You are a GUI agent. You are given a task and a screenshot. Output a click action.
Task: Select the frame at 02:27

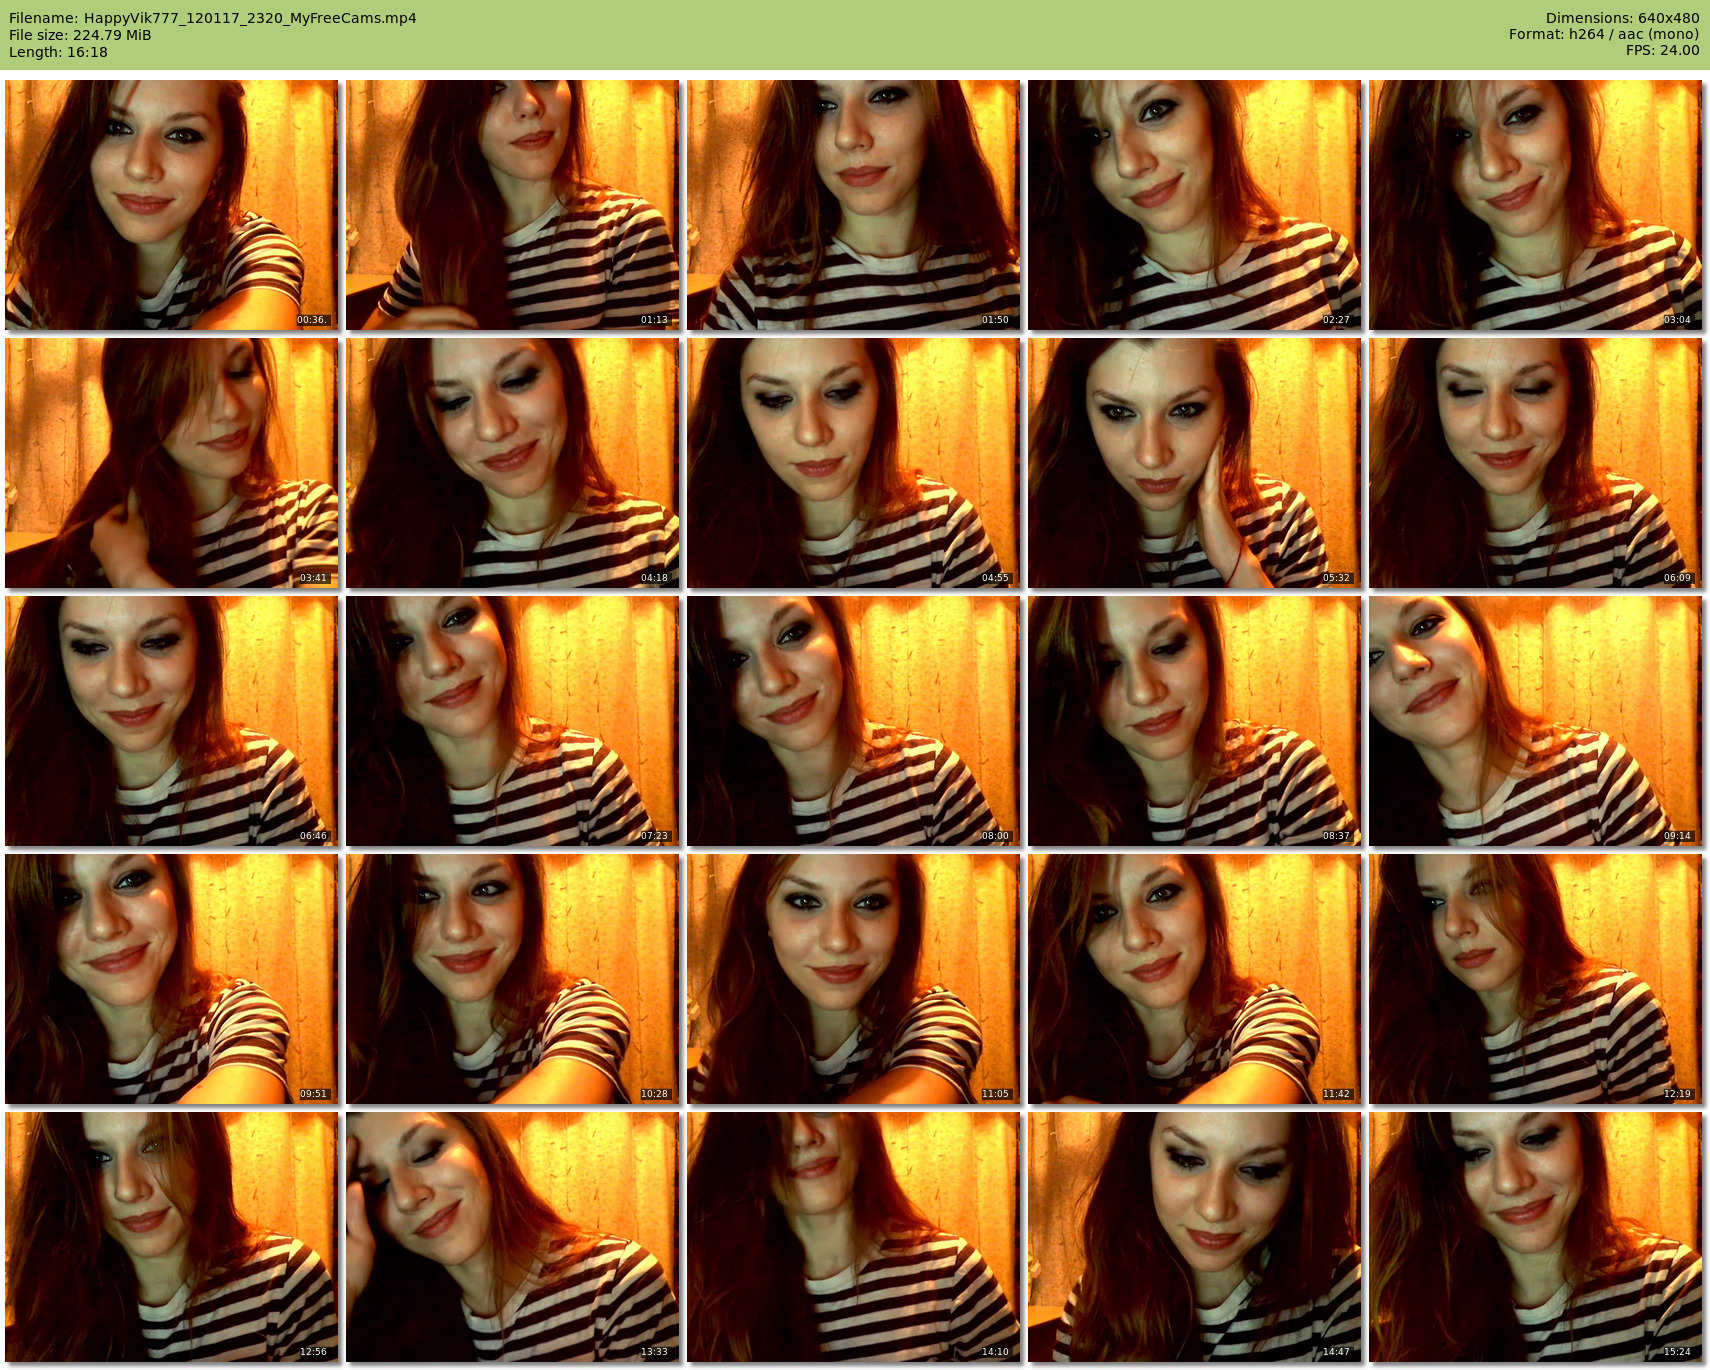(1195, 205)
